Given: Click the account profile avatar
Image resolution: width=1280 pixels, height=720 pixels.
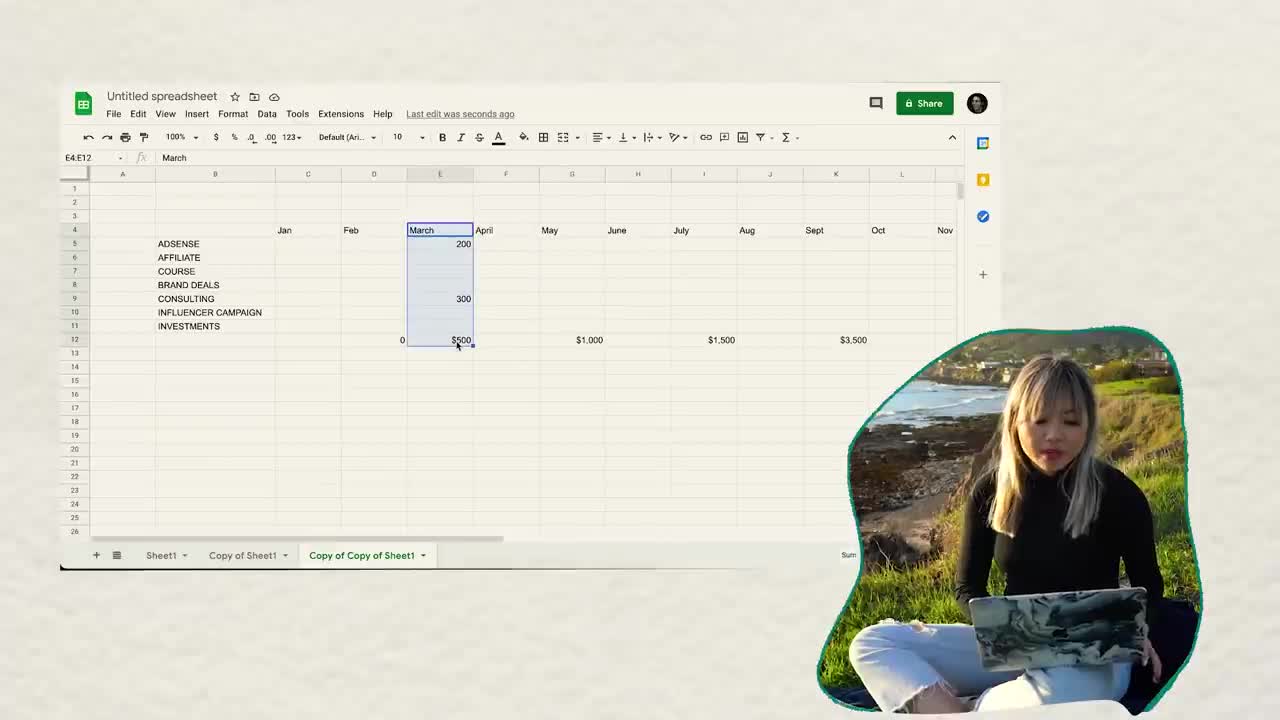Looking at the screenshot, I should click(x=977, y=103).
